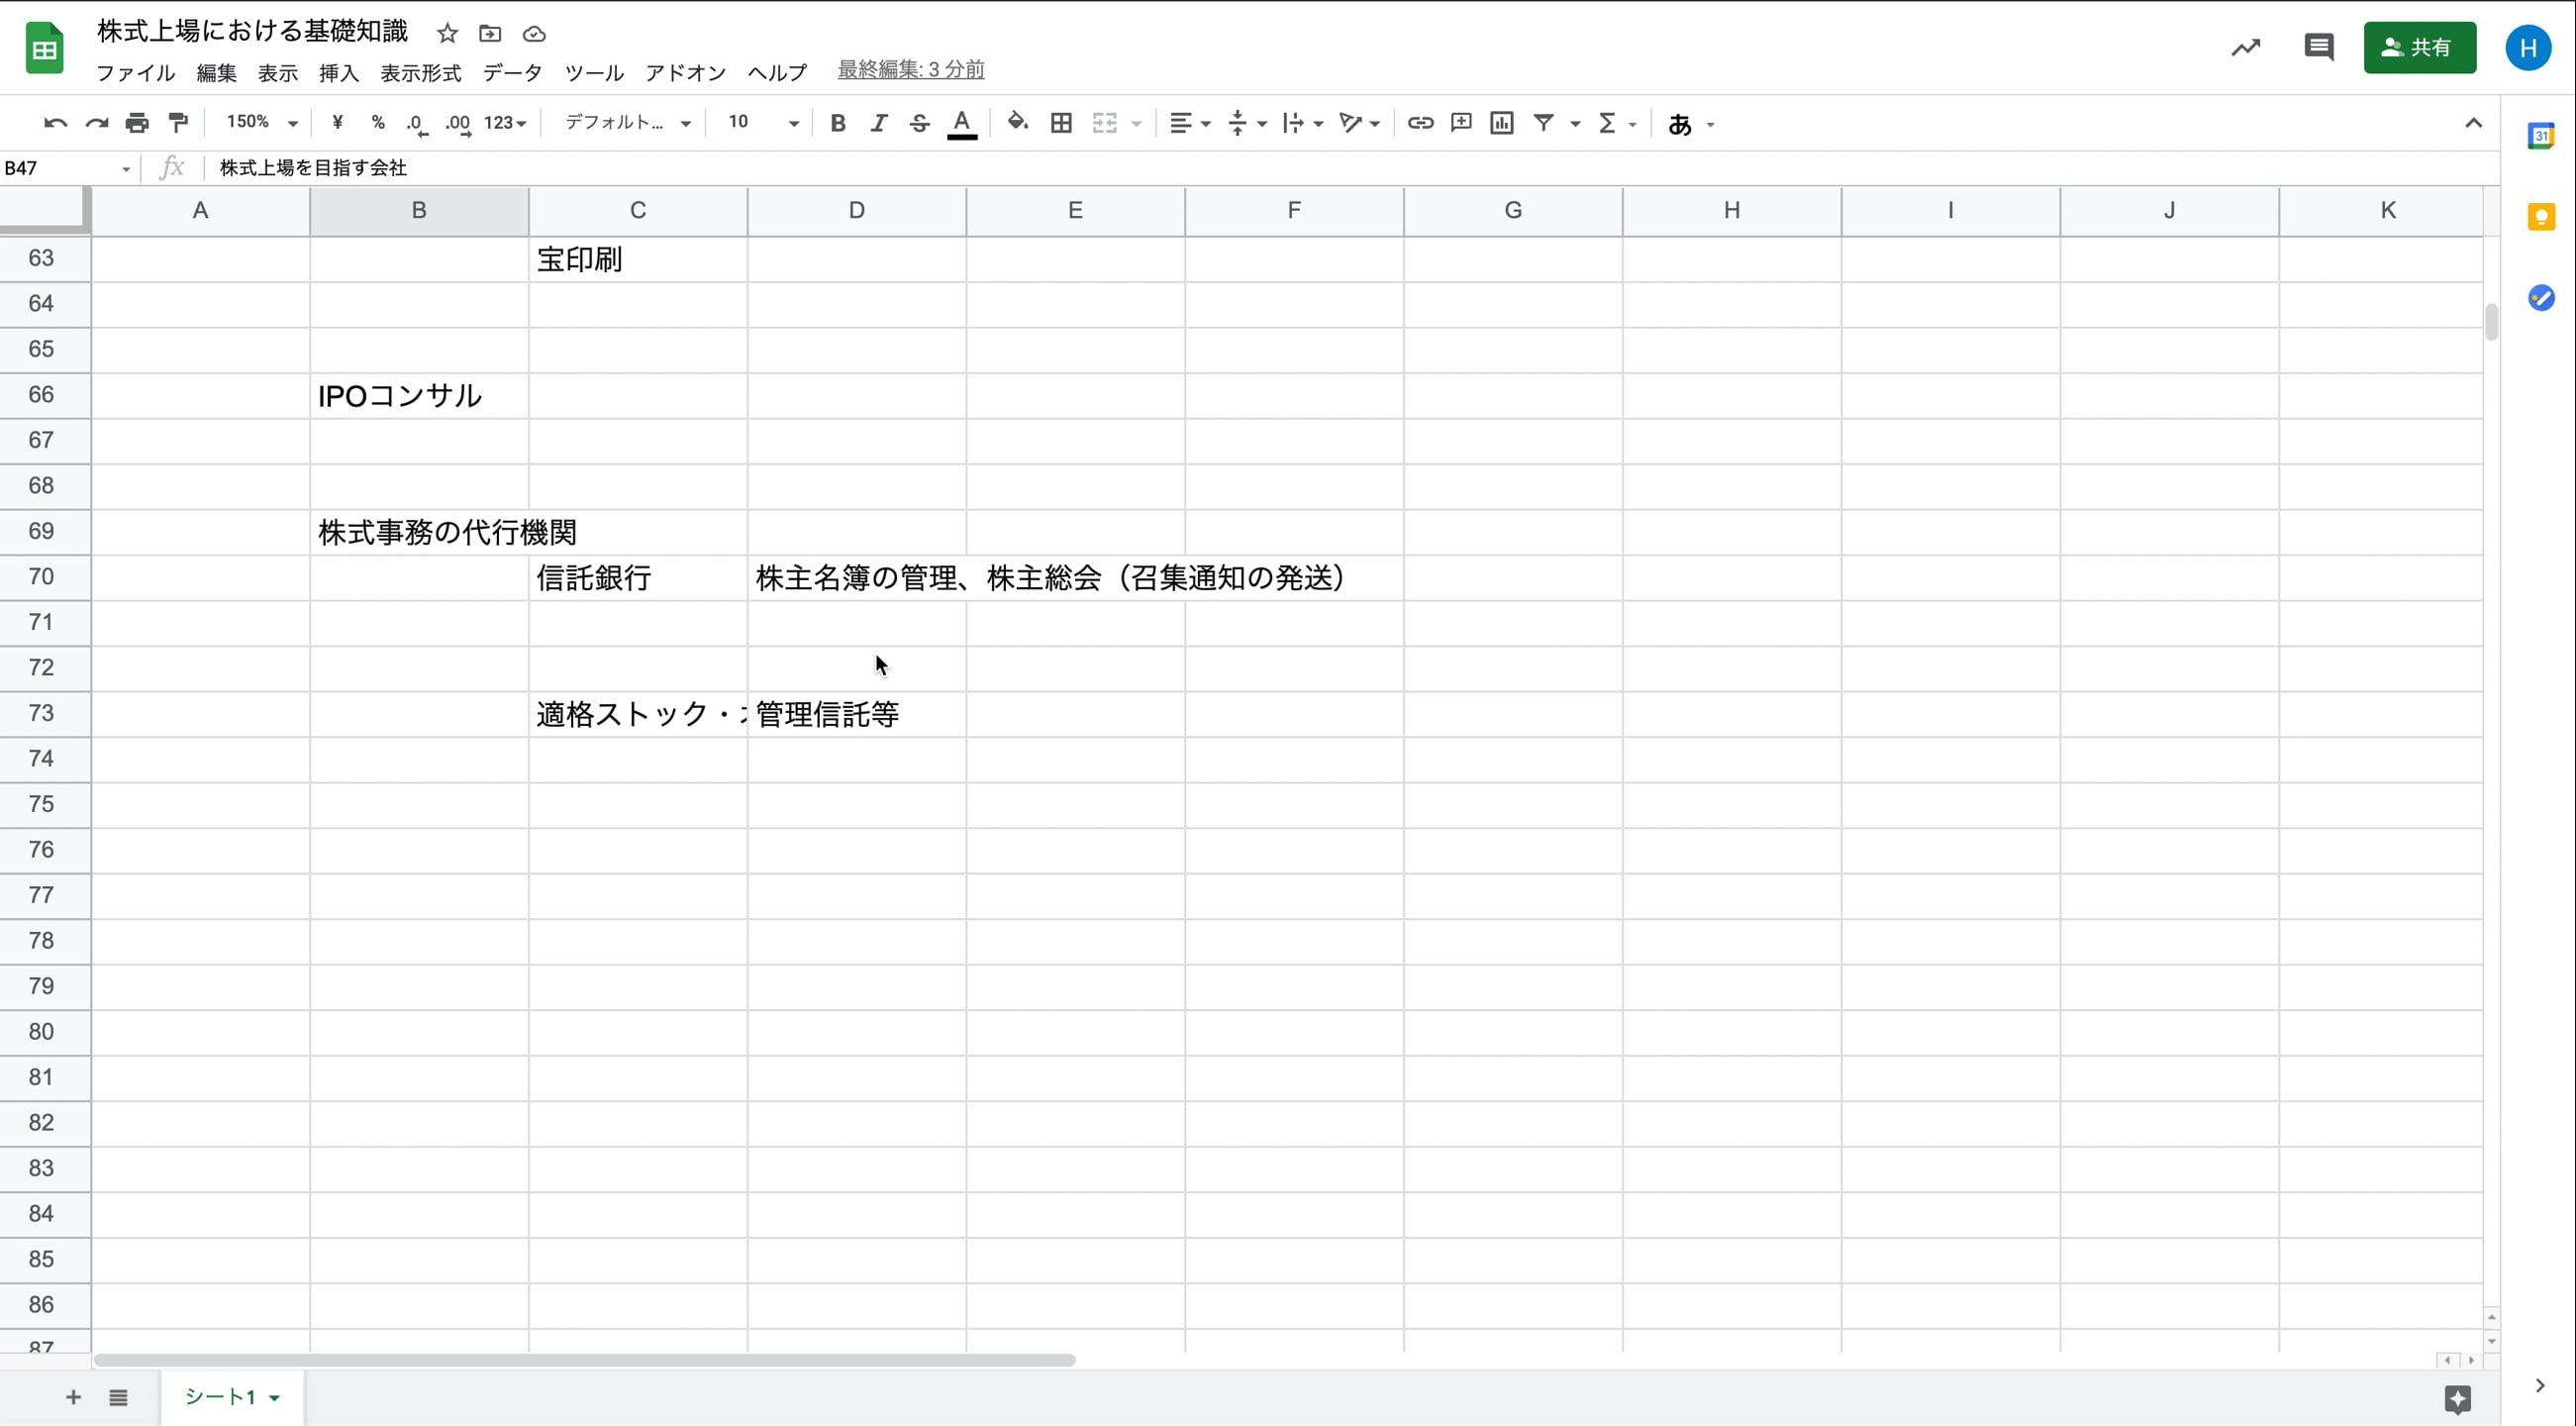
Task: Open the データ menu
Action: [x=512, y=73]
